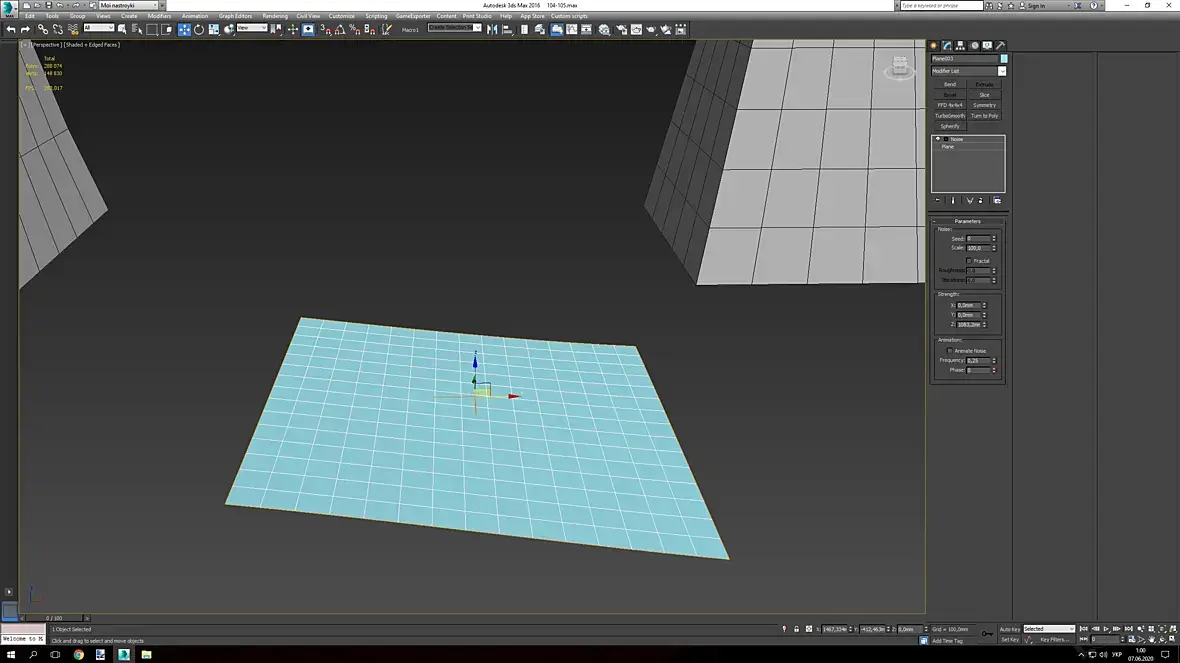
Task: Open the Modifiers menu
Action: [x=159, y=16]
